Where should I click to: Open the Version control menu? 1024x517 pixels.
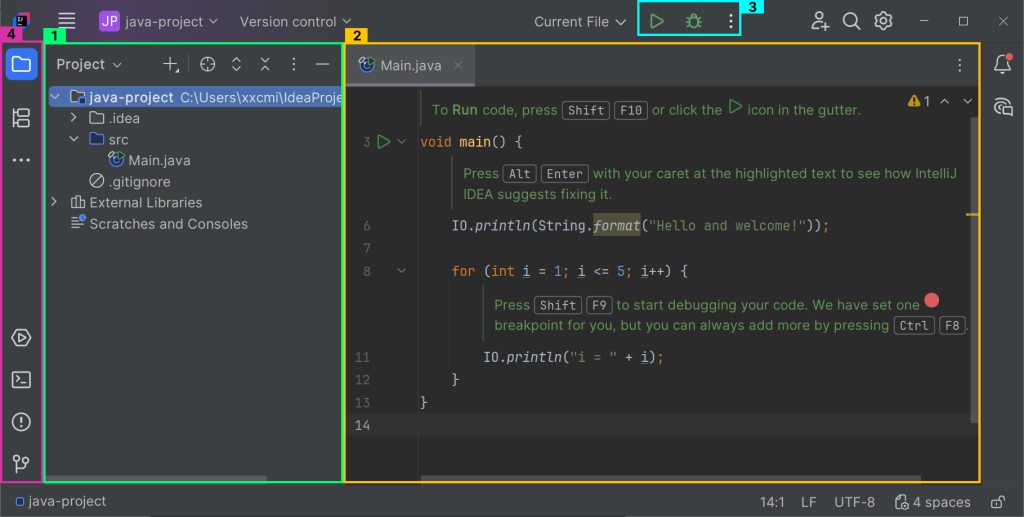click(296, 21)
